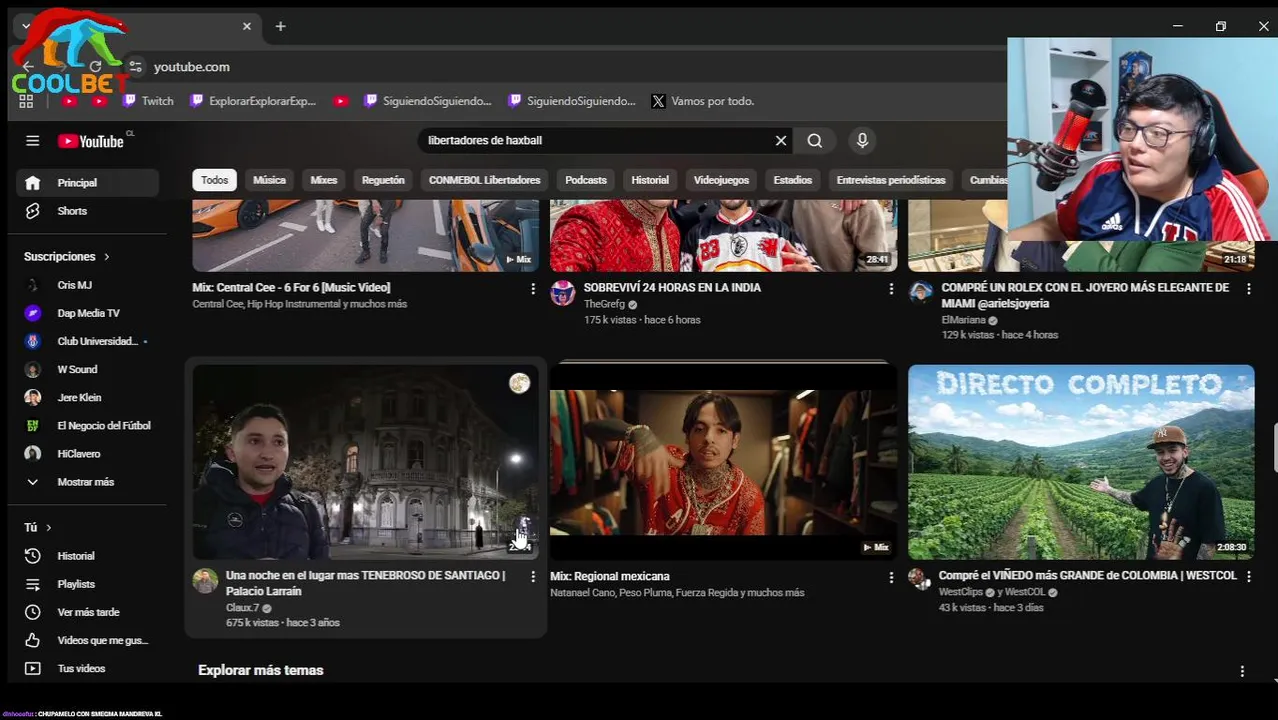Viewport: 1278px width, 720px height.
Task: Open ElMariana channel avatar
Action: 920,292
